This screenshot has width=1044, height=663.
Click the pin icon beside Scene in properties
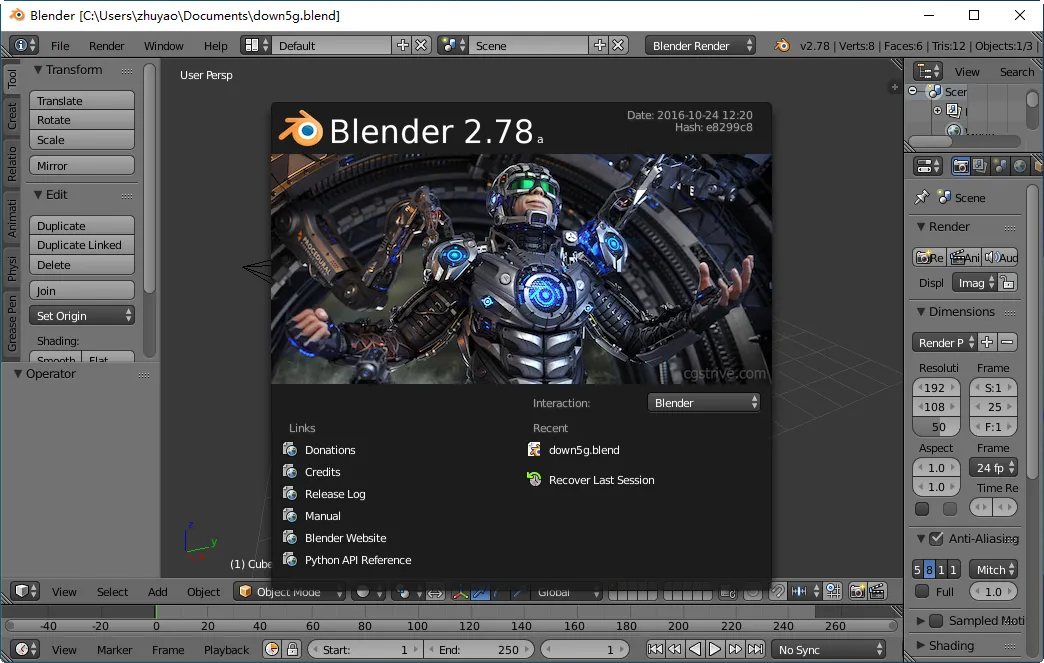click(921, 198)
